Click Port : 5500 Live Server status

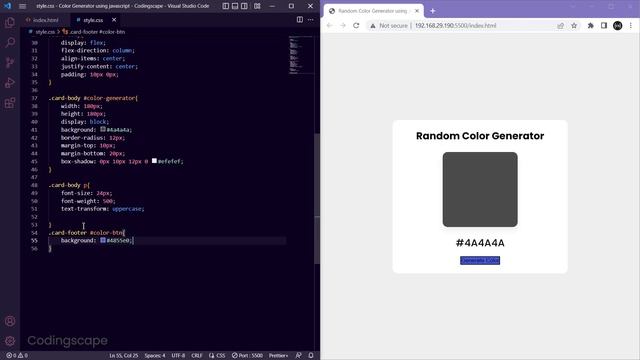[247, 356]
